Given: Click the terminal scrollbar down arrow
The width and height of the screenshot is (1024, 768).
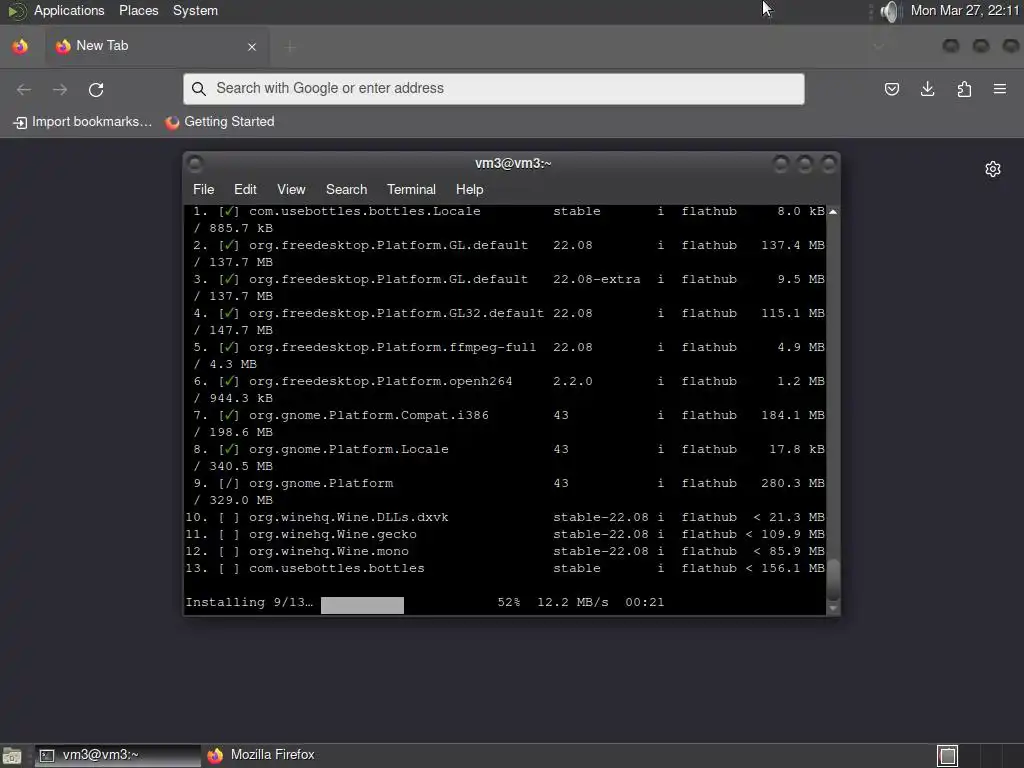Looking at the screenshot, I should tap(833, 609).
